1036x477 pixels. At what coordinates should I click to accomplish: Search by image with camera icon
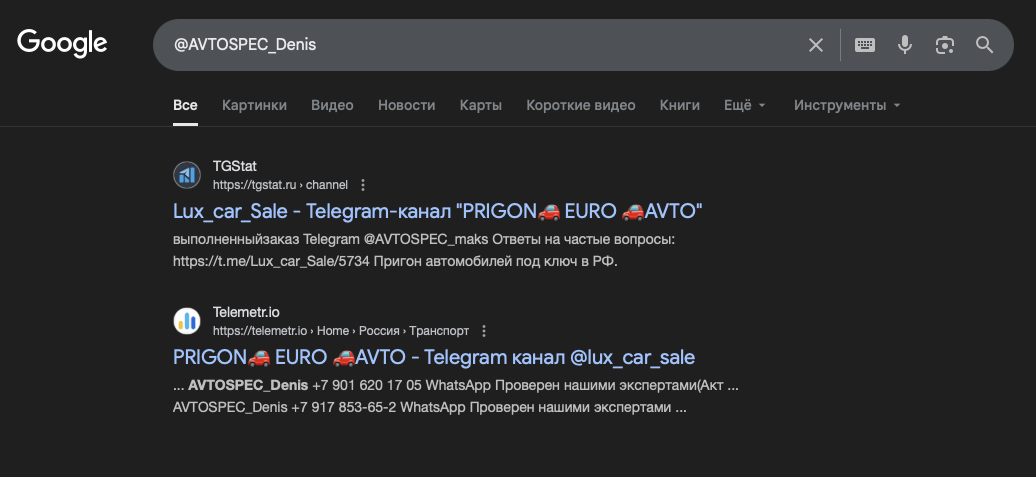click(x=945, y=45)
